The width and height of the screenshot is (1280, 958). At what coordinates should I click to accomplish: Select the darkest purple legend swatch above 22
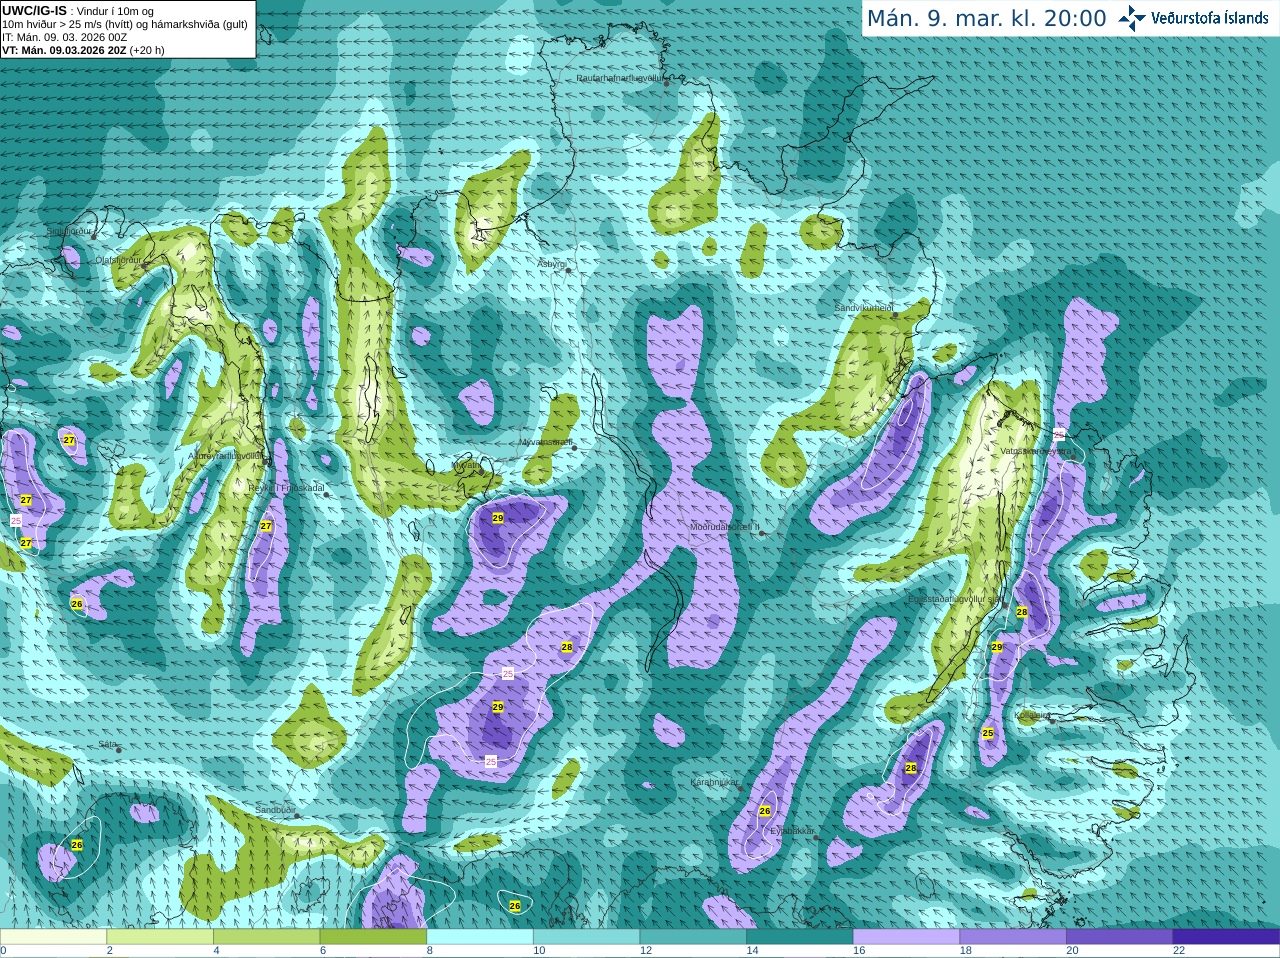[x=1226, y=937]
